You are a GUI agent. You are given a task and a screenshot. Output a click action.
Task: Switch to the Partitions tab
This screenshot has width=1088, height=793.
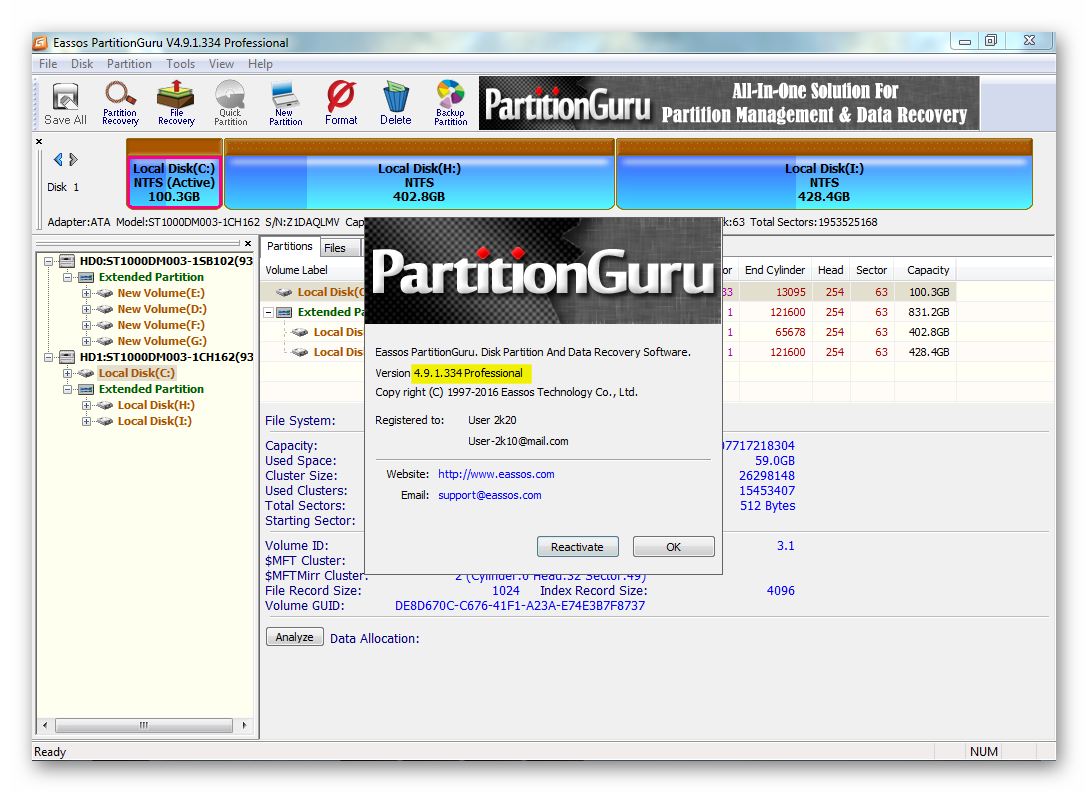click(x=289, y=246)
